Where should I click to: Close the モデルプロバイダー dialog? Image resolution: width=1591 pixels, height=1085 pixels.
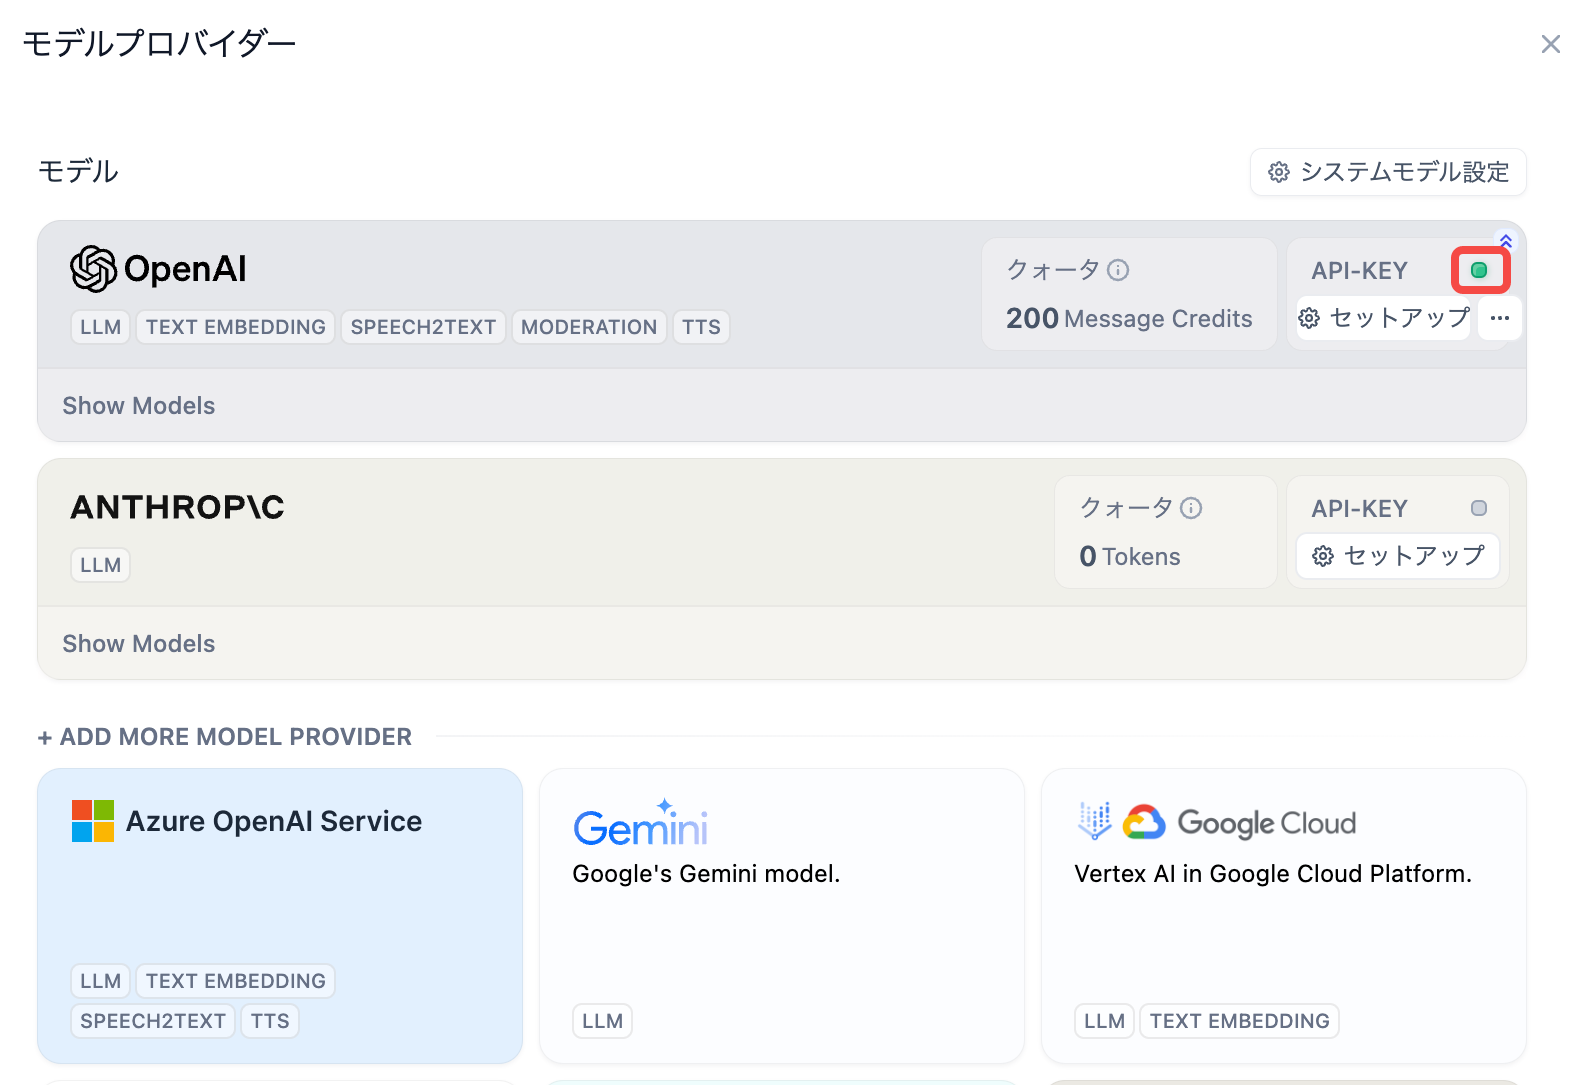pos(1550,44)
